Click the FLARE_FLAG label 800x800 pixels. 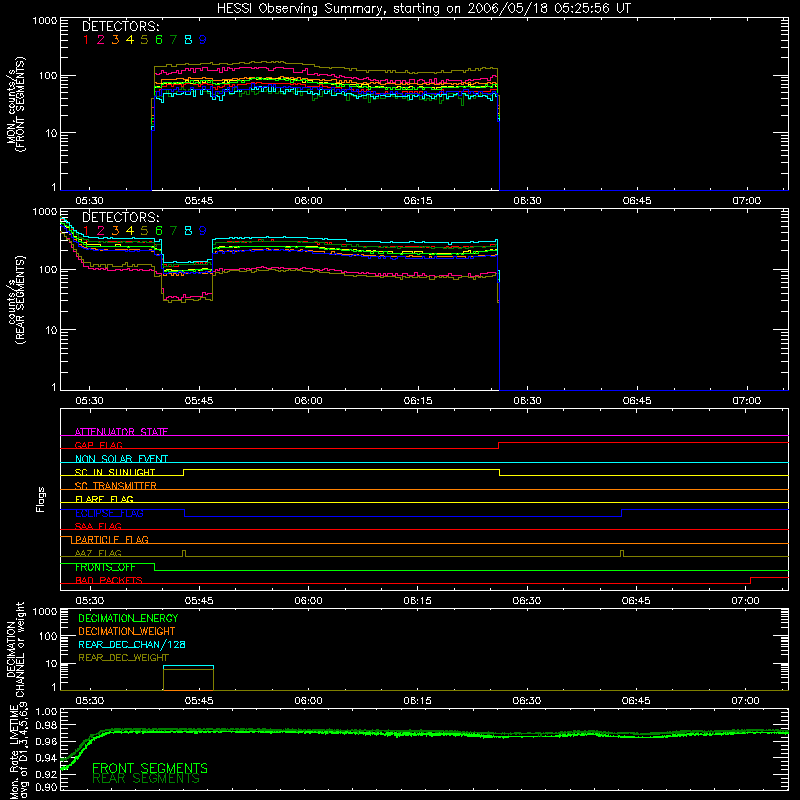point(104,499)
